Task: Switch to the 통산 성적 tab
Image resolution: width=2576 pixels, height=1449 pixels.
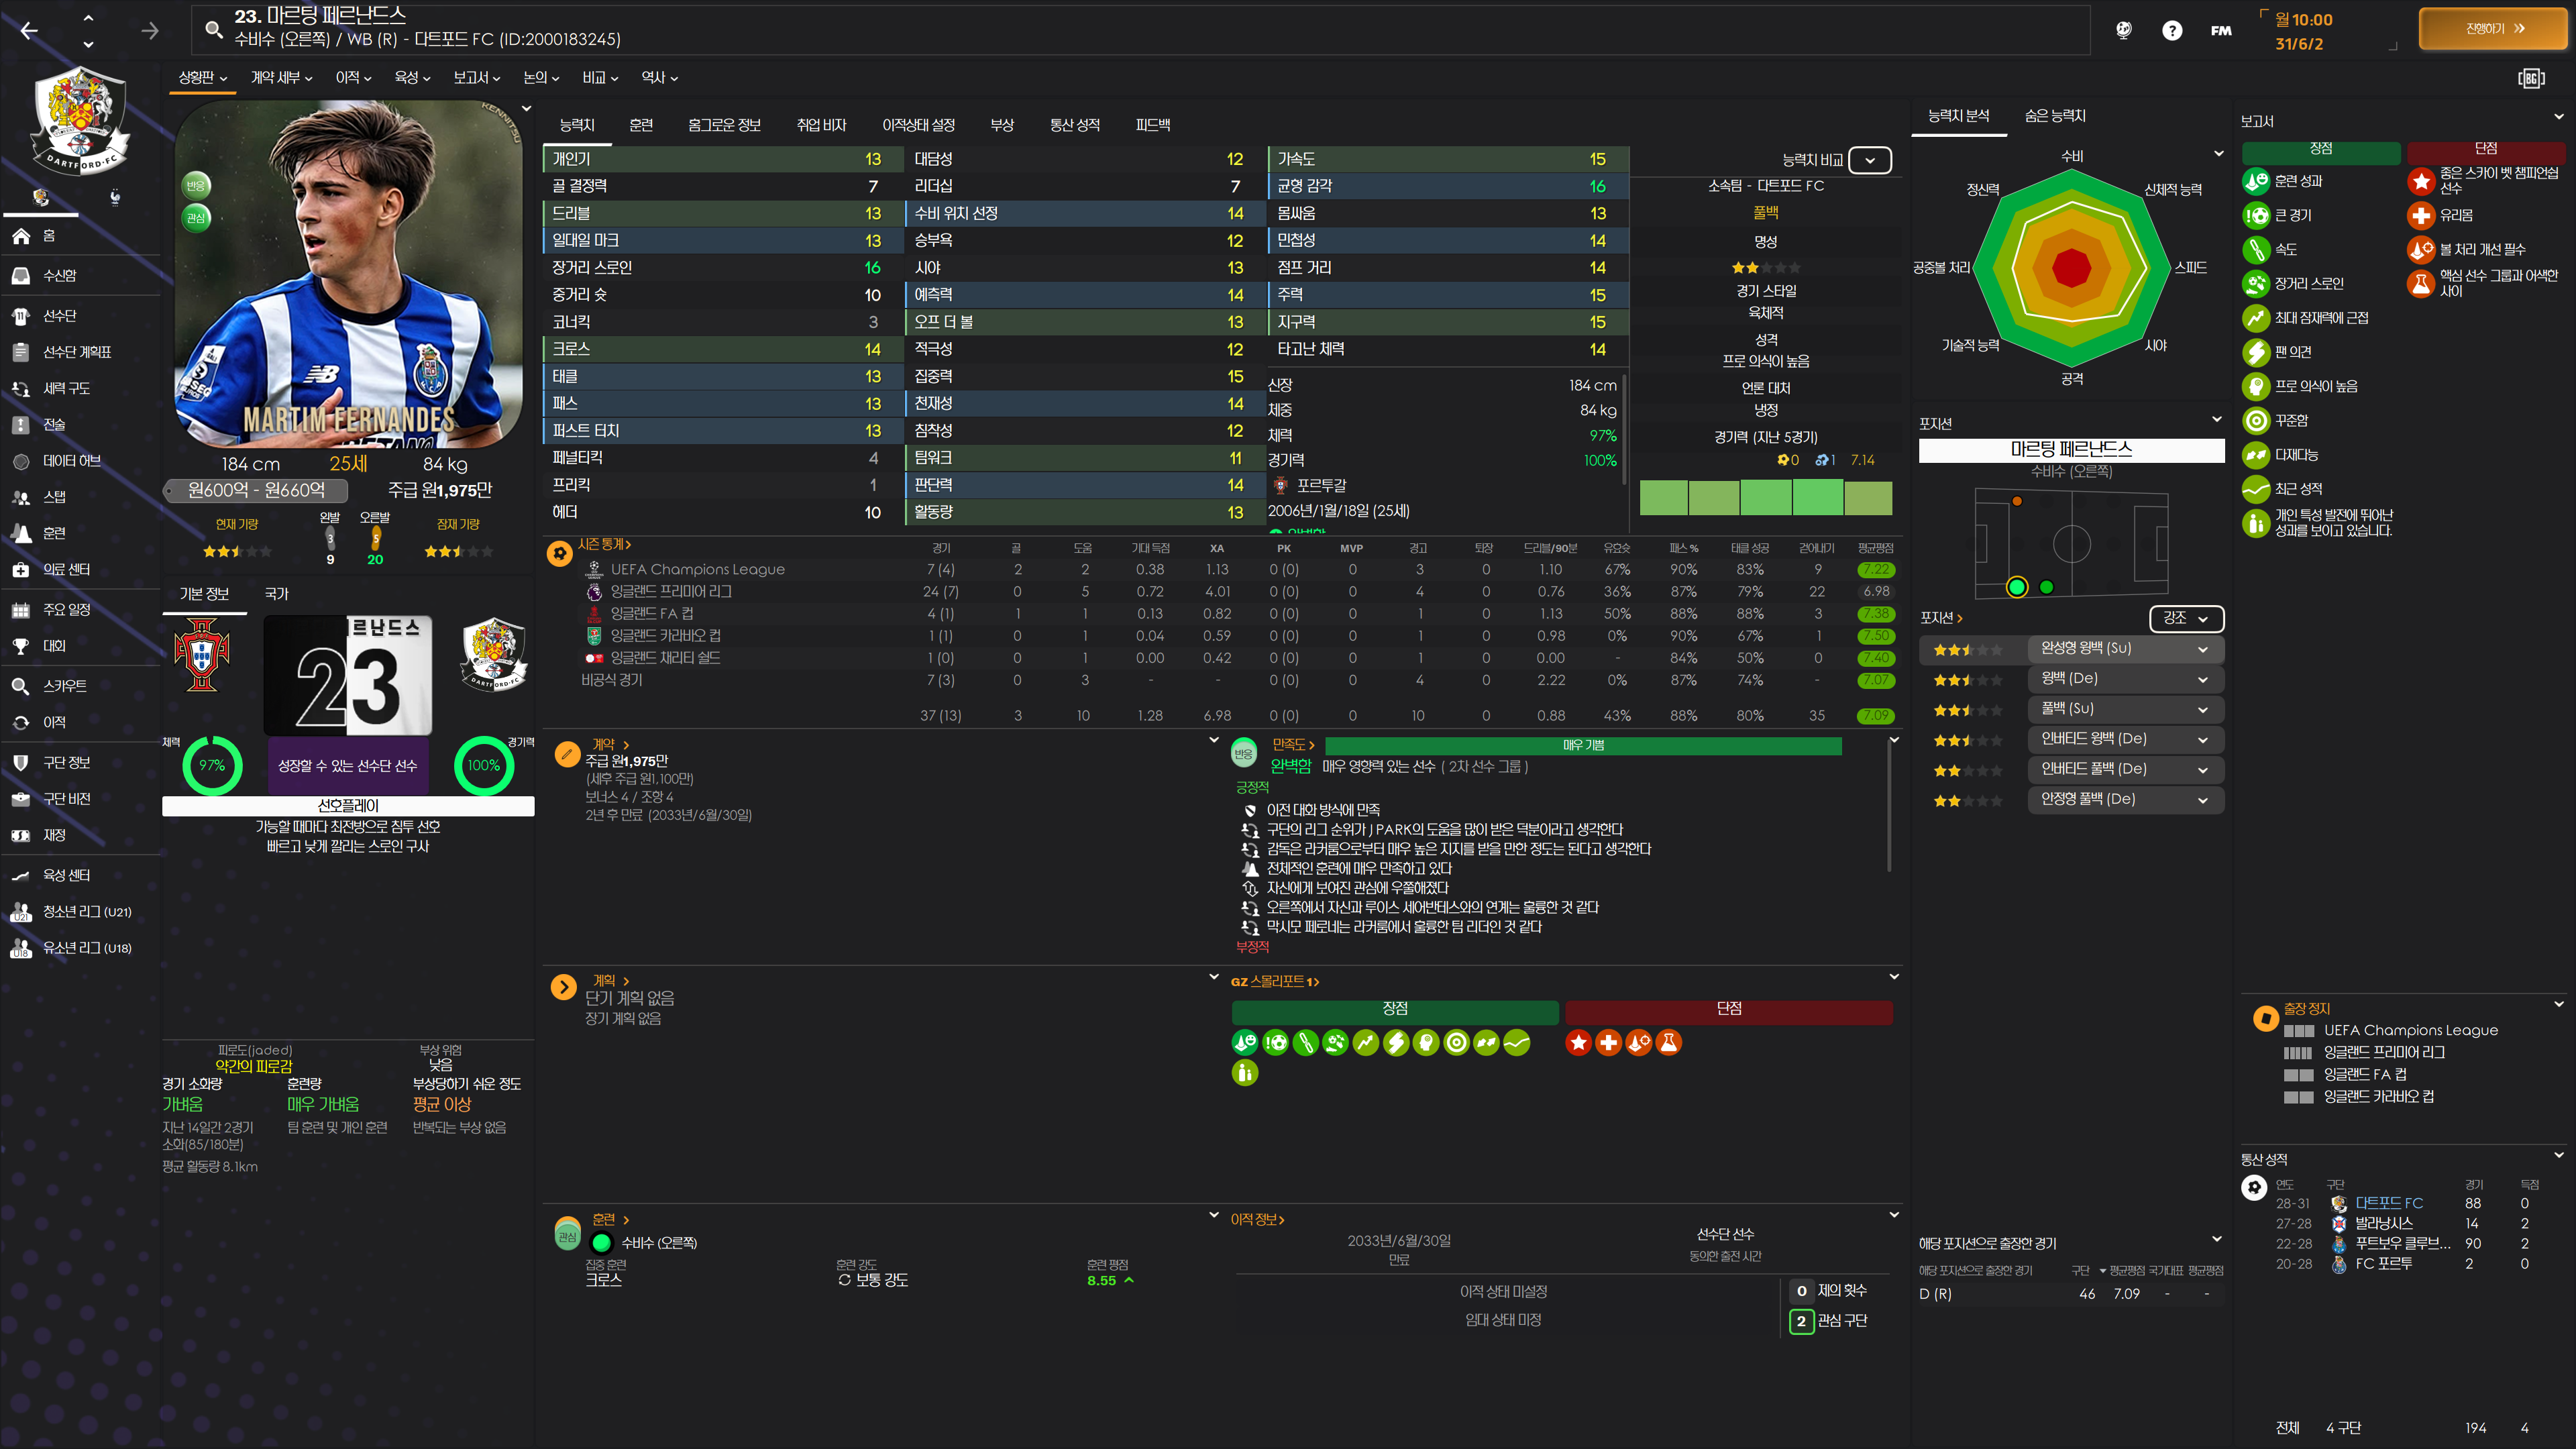Action: click(x=1075, y=125)
